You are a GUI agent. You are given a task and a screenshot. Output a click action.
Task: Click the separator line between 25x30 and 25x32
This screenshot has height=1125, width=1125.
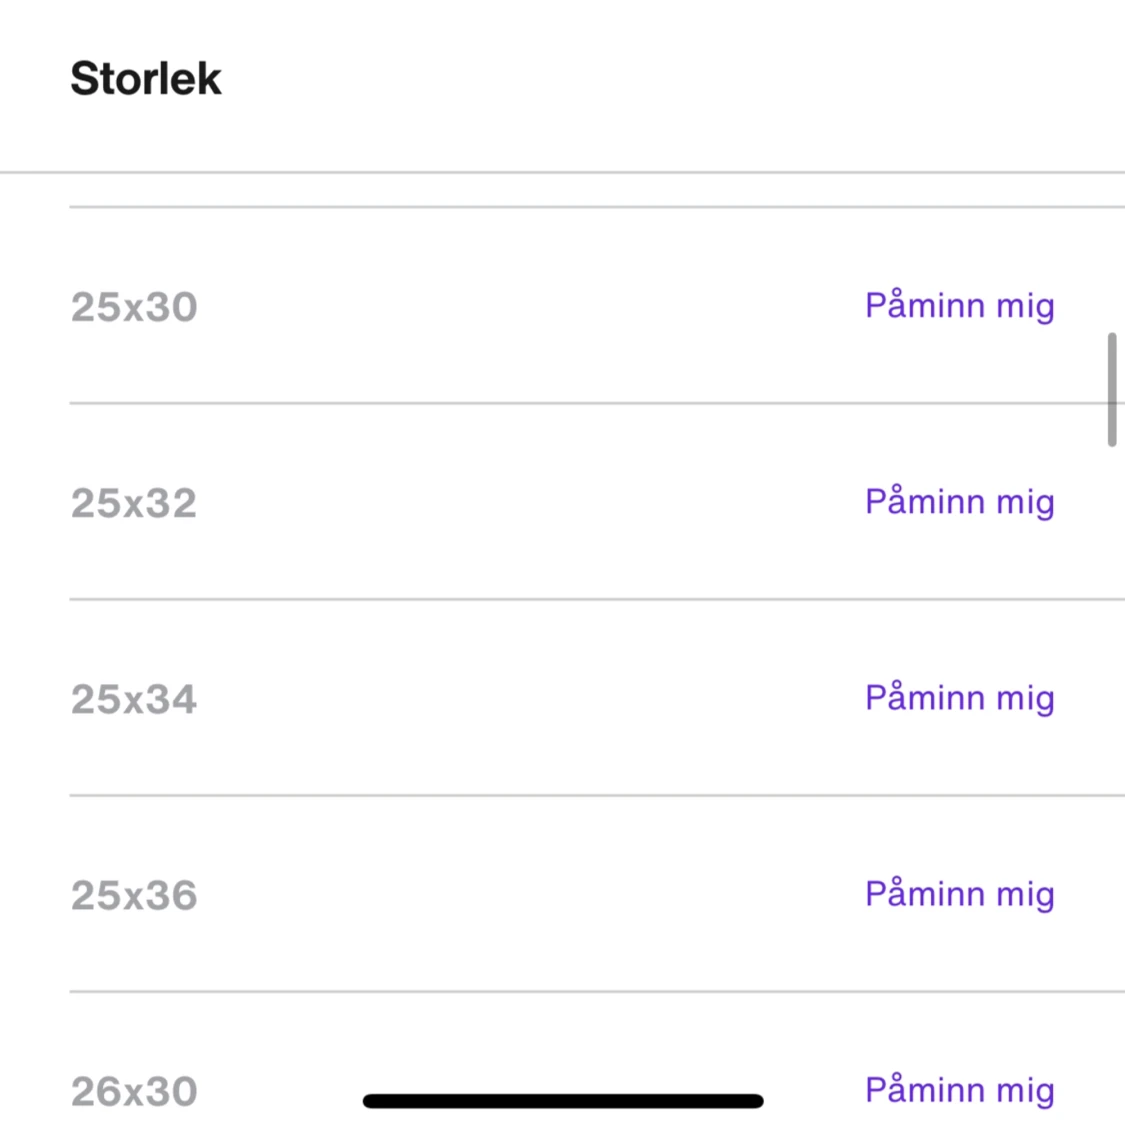coord(597,403)
